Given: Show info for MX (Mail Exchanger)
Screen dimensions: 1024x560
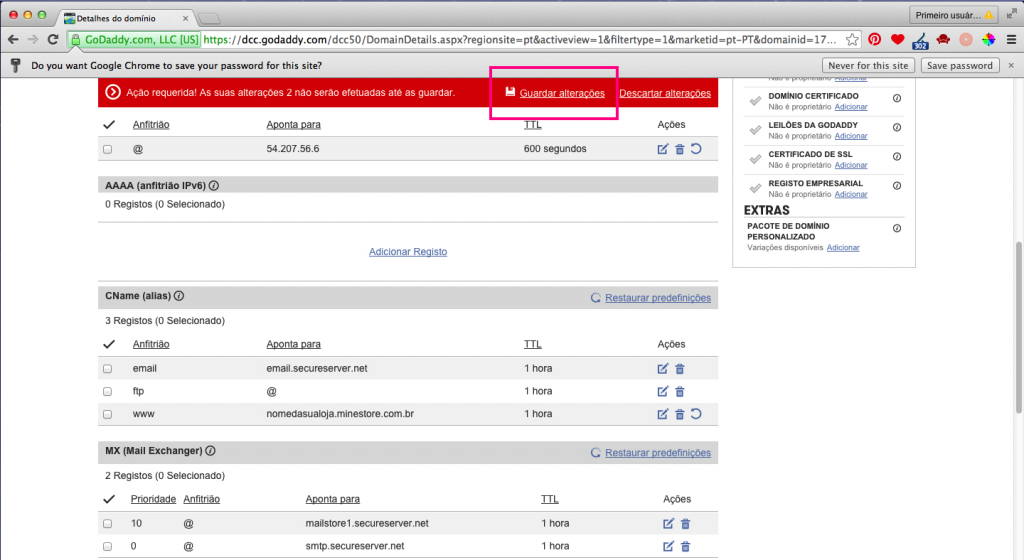Looking at the screenshot, I should (x=210, y=451).
